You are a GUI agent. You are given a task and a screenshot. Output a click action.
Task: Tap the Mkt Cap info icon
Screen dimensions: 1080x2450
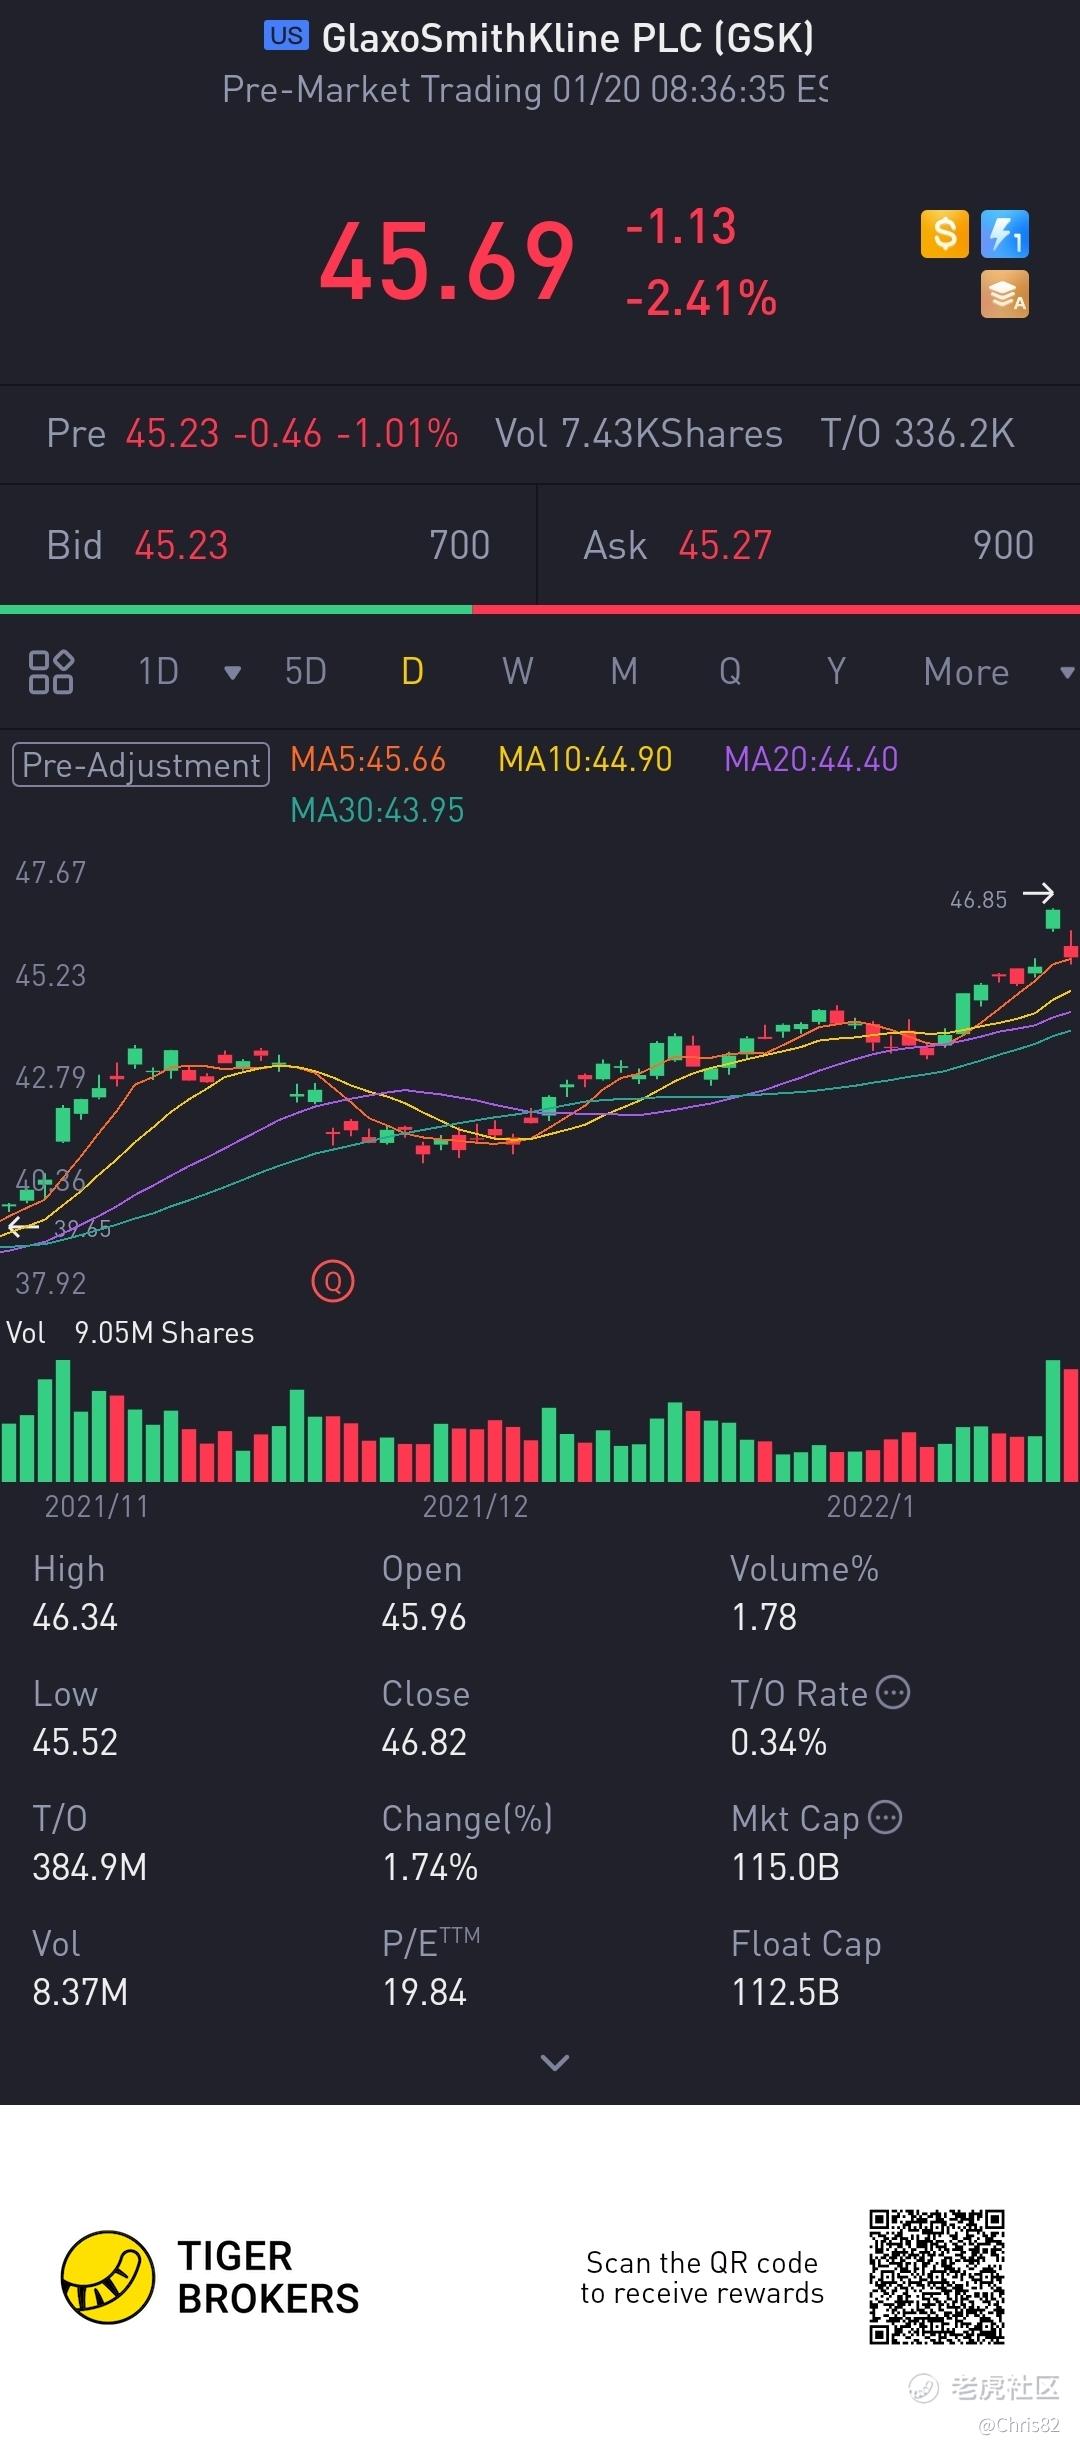point(885,1817)
